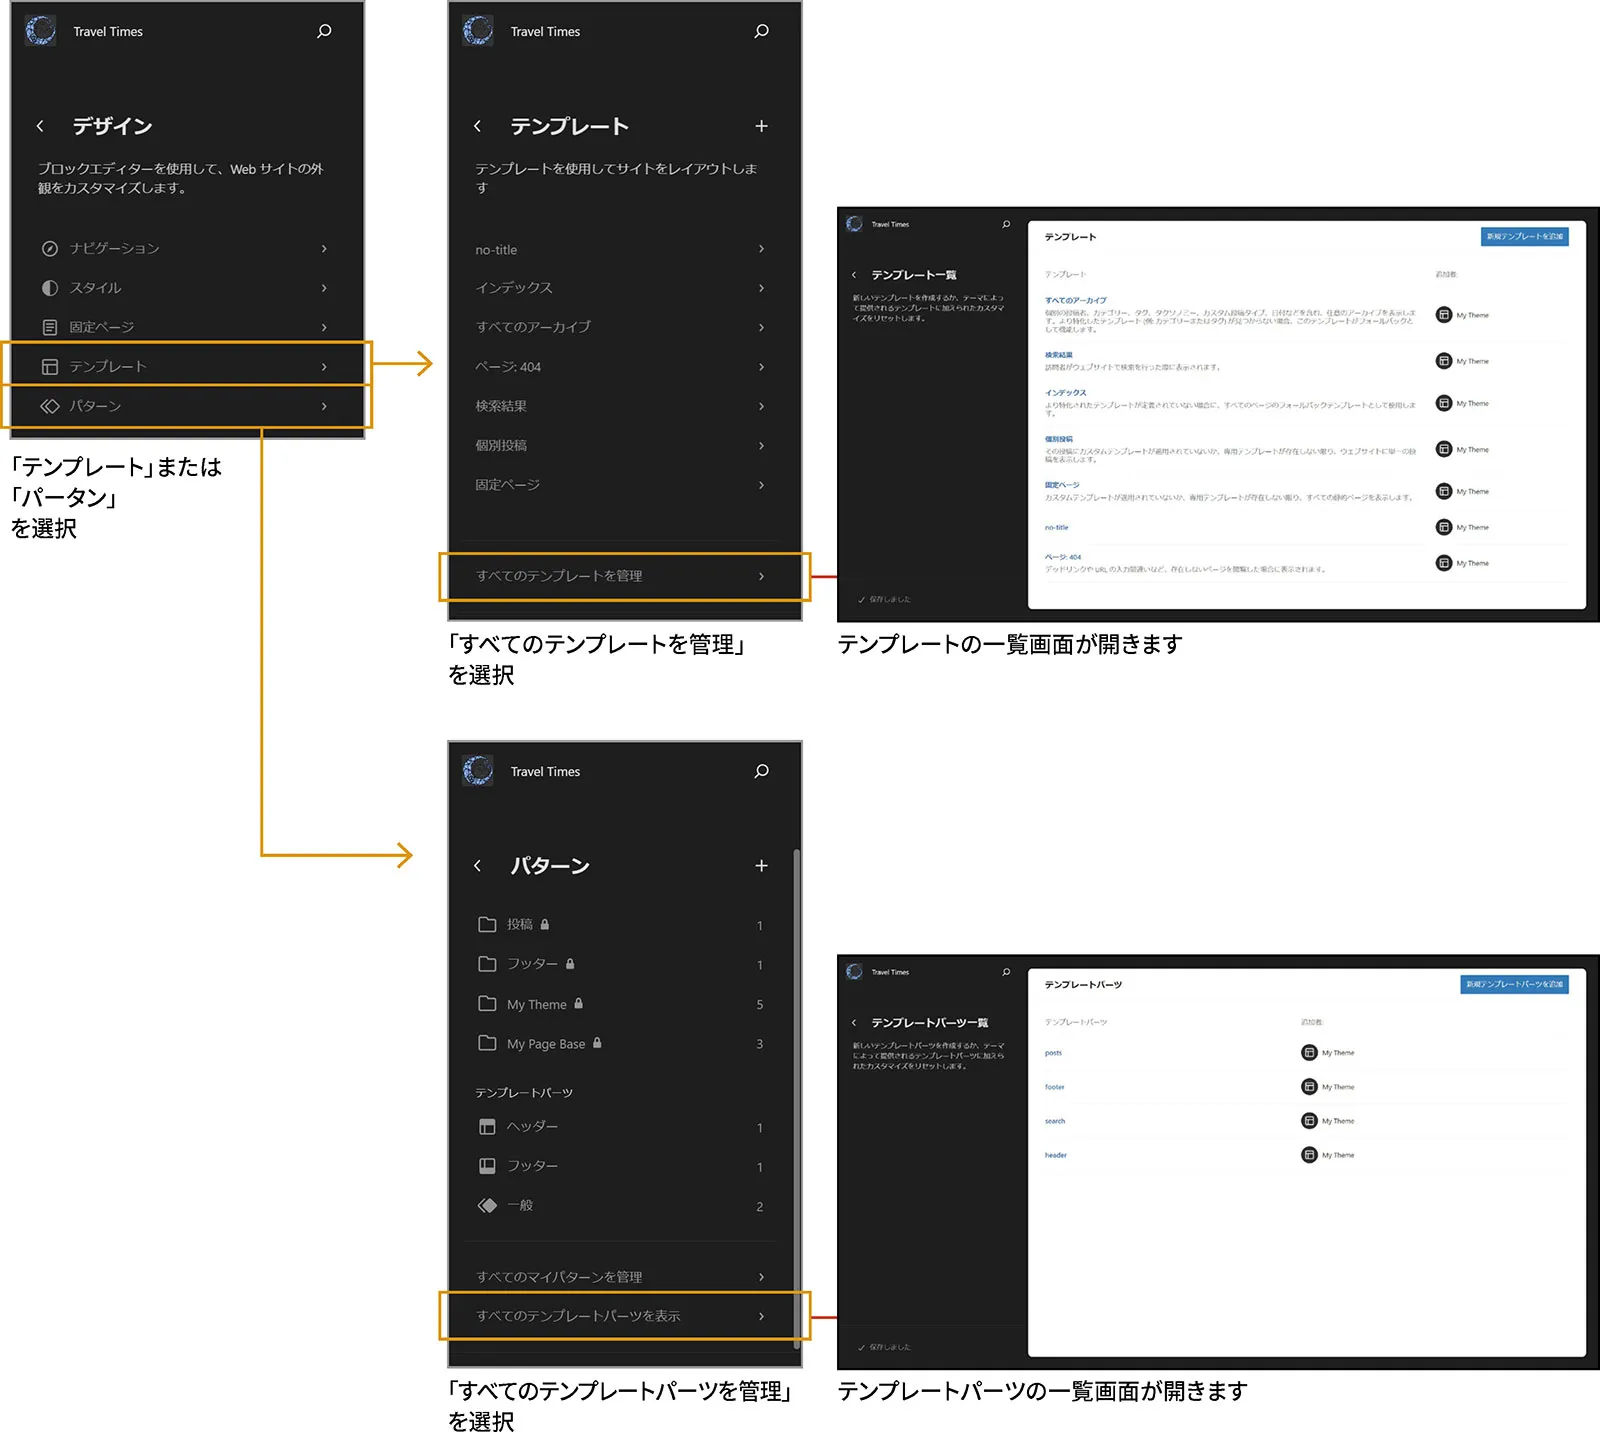Go back using the chevron beside デザイン
This screenshot has width=1600, height=1432.
(40, 126)
